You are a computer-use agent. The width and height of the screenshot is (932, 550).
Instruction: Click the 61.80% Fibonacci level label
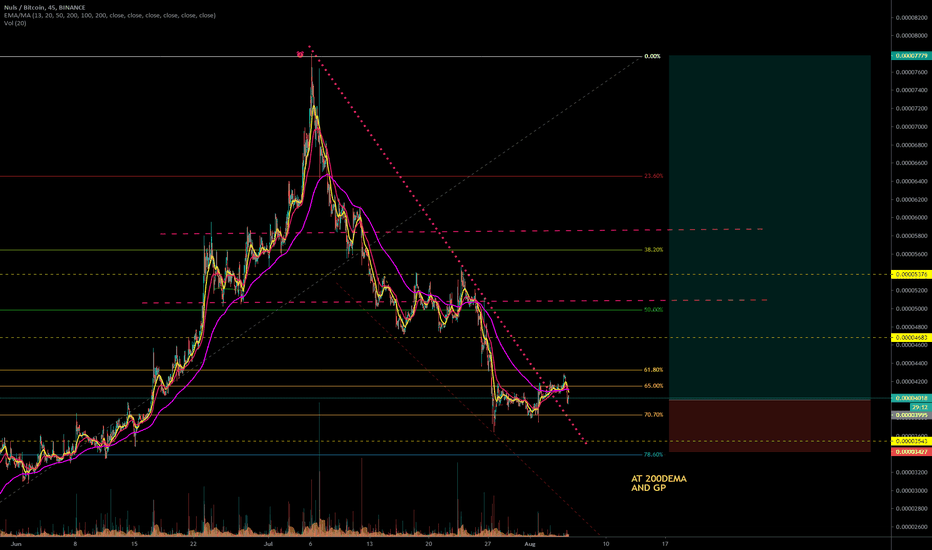[x=653, y=370]
